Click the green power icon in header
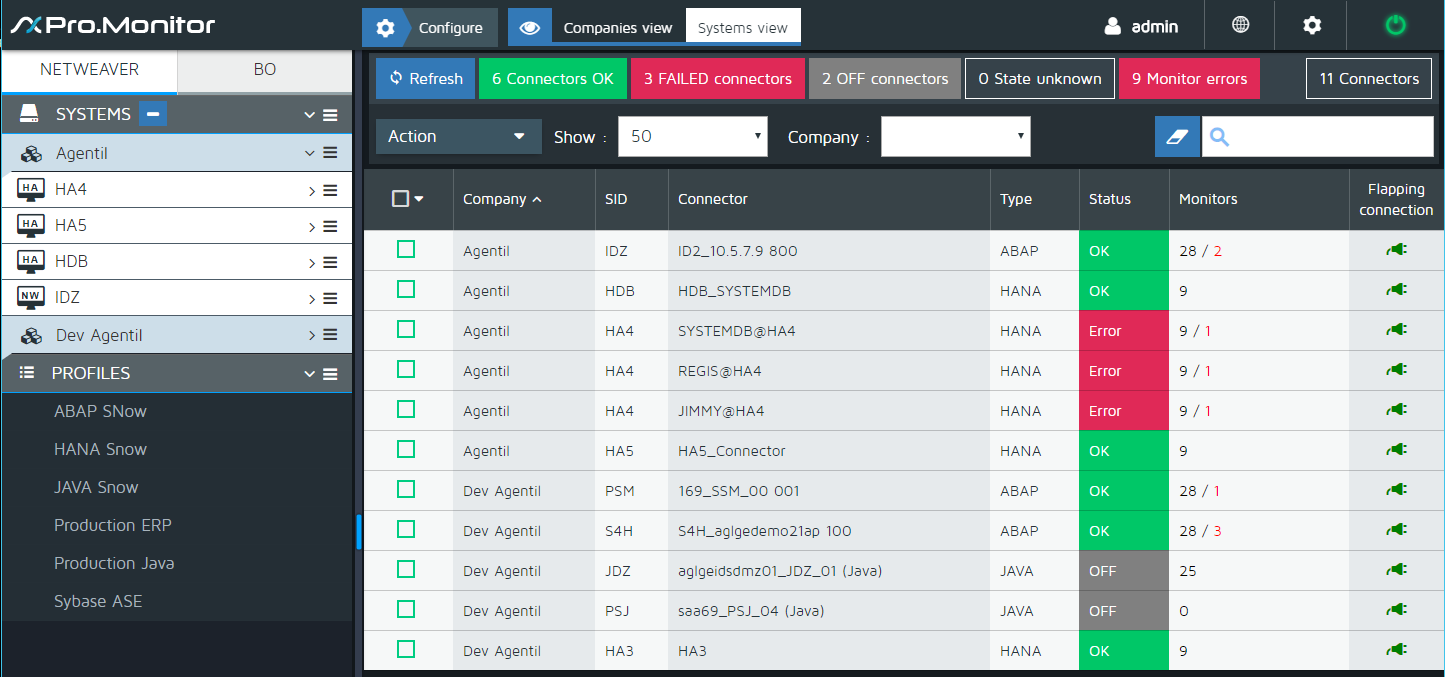The width and height of the screenshot is (1445, 677). point(1395,26)
